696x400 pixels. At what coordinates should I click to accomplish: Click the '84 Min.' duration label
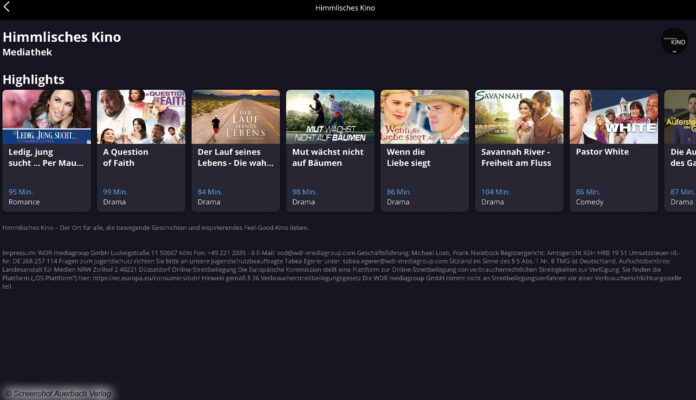point(210,192)
